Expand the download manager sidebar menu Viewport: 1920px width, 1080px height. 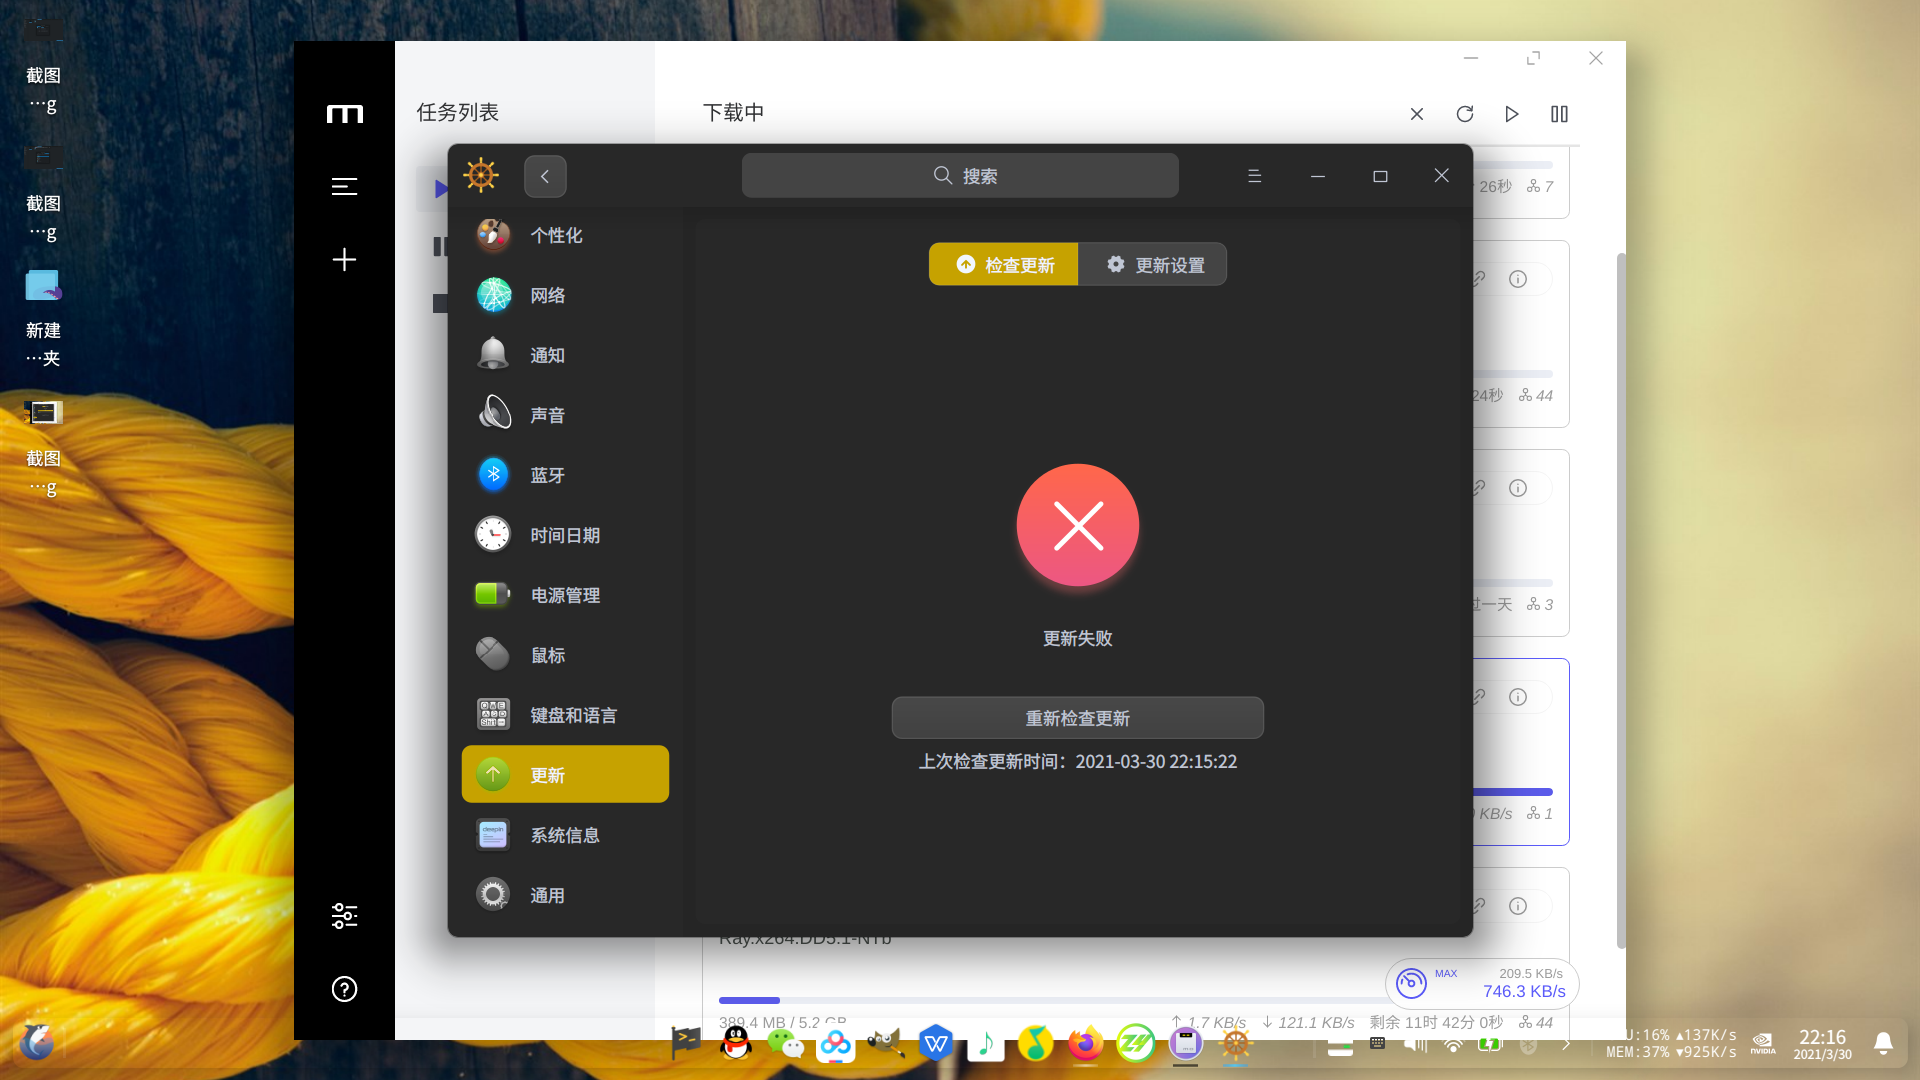(344, 187)
